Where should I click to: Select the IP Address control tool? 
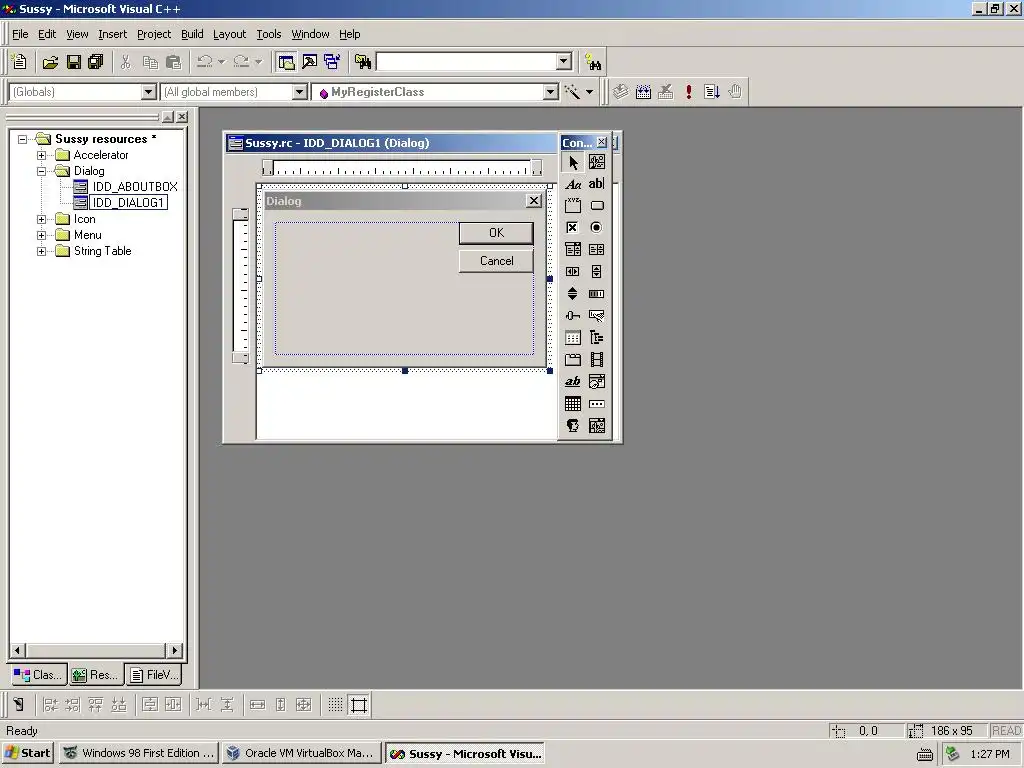597,404
